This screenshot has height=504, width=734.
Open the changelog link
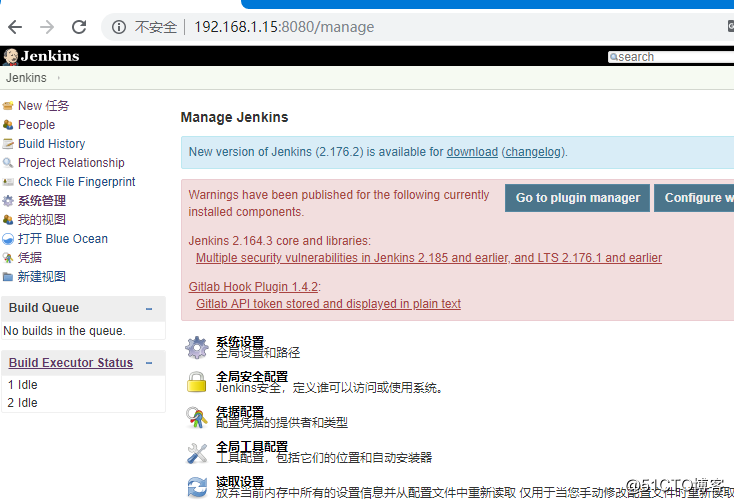click(533, 152)
